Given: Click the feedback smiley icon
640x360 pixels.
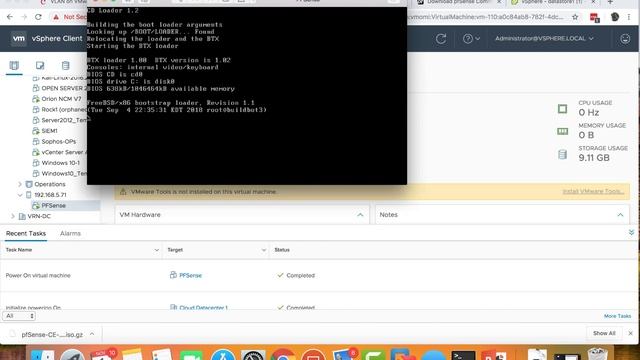Looking at the screenshot, I should point(625,39).
